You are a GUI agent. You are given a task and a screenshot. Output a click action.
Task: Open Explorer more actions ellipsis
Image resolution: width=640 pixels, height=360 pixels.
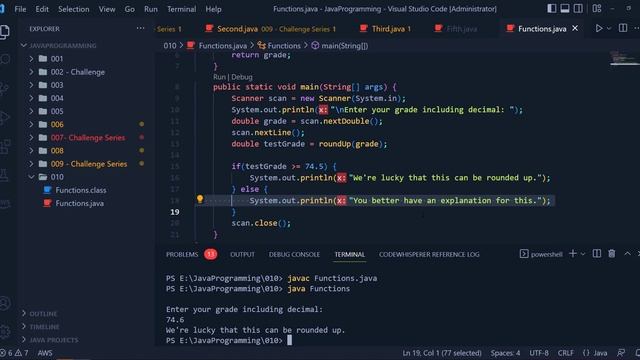(140, 29)
